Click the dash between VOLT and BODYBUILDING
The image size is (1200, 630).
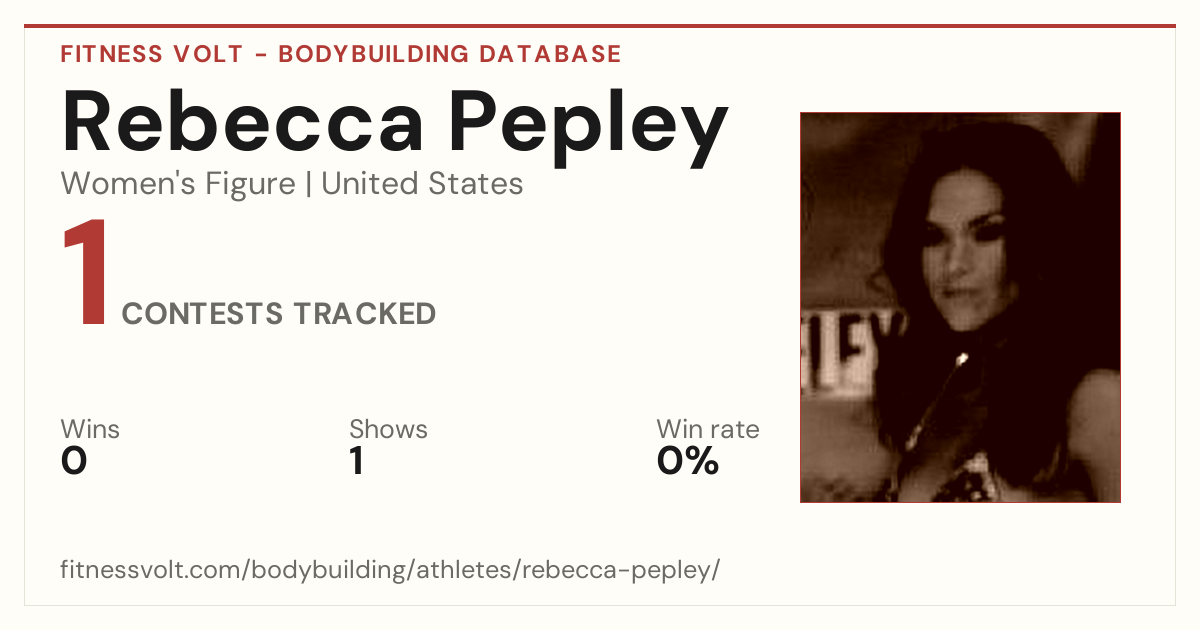click(261, 55)
